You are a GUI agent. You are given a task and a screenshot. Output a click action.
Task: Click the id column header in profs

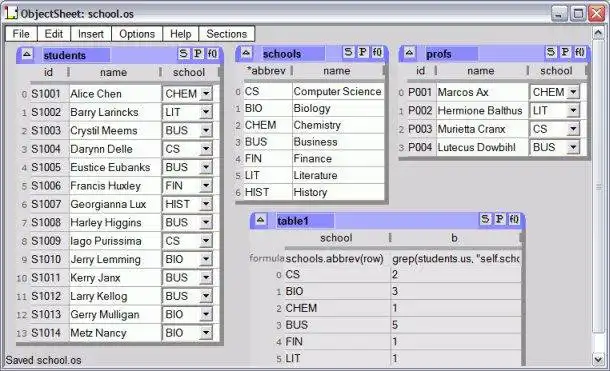coord(421,71)
